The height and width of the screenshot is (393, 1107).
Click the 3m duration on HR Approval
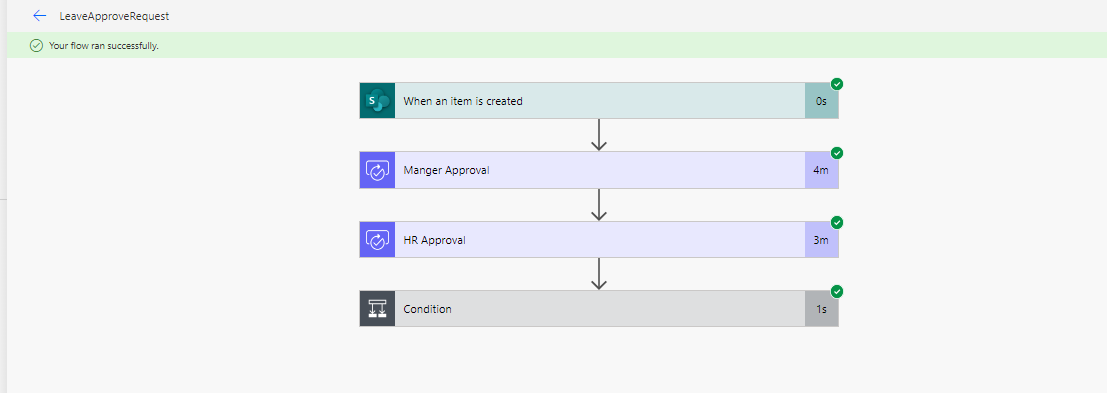click(x=821, y=240)
